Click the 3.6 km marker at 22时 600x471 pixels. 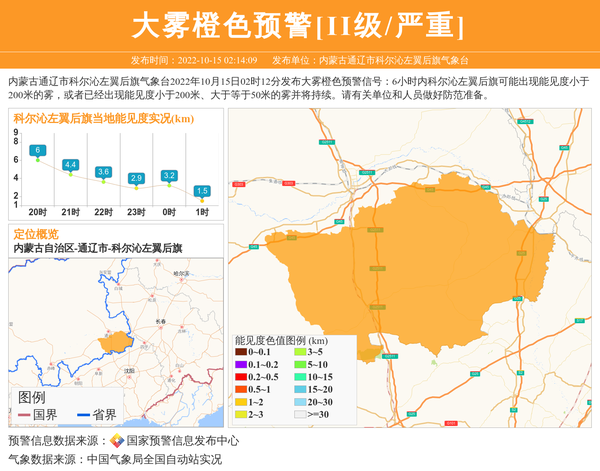[103, 172]
